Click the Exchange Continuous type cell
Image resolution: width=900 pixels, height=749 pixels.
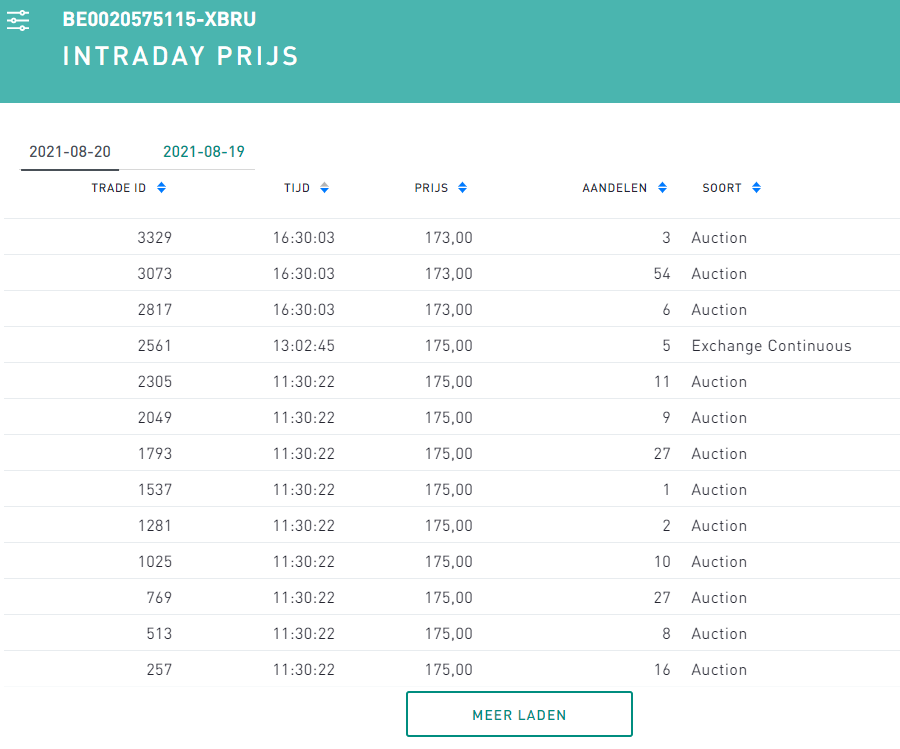(x=771, y=346)
